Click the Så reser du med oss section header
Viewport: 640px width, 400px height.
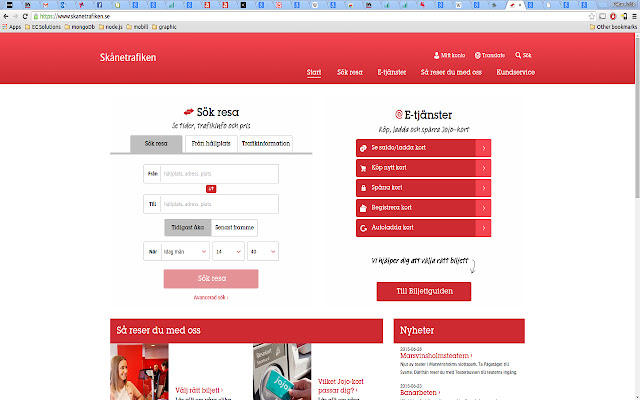[246, 331]
